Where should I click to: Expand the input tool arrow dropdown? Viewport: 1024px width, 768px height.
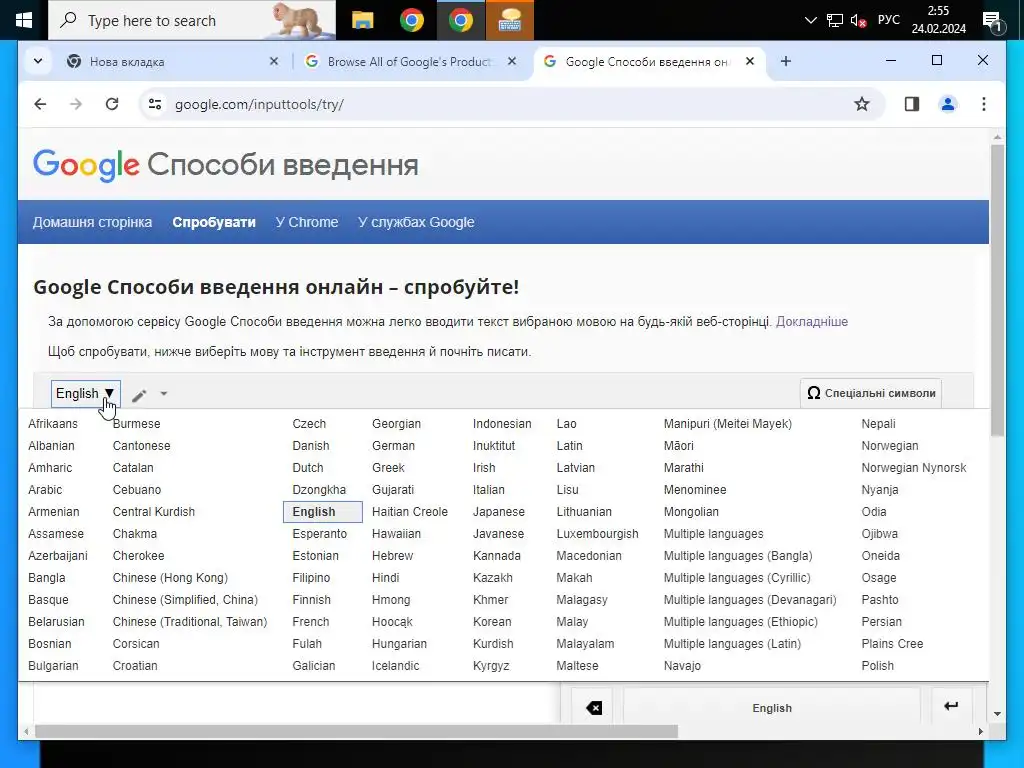click(164, 394)
